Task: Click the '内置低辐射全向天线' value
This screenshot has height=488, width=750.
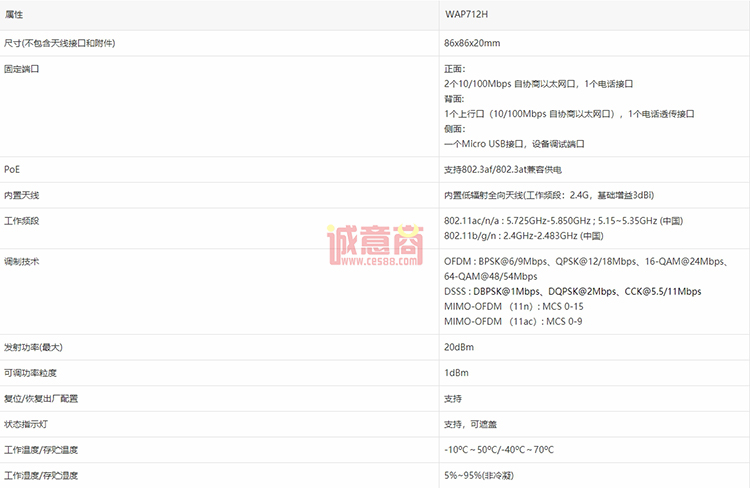Action: [x=549, y=195]
